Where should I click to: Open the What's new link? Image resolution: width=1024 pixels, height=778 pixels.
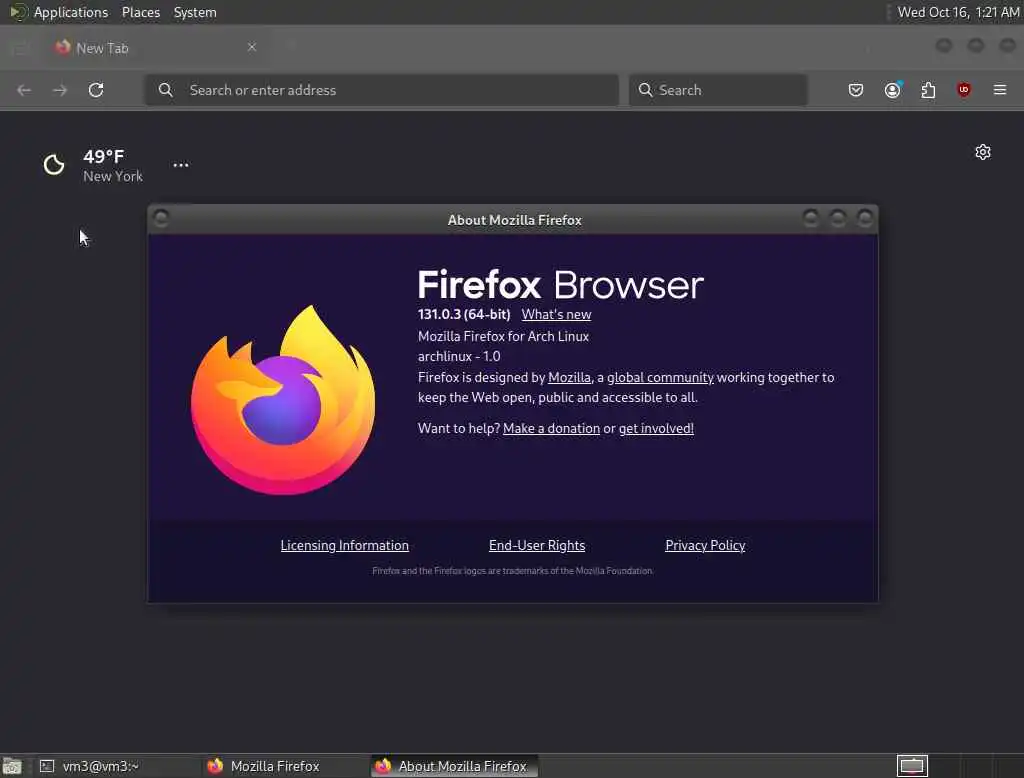(556, 314)
